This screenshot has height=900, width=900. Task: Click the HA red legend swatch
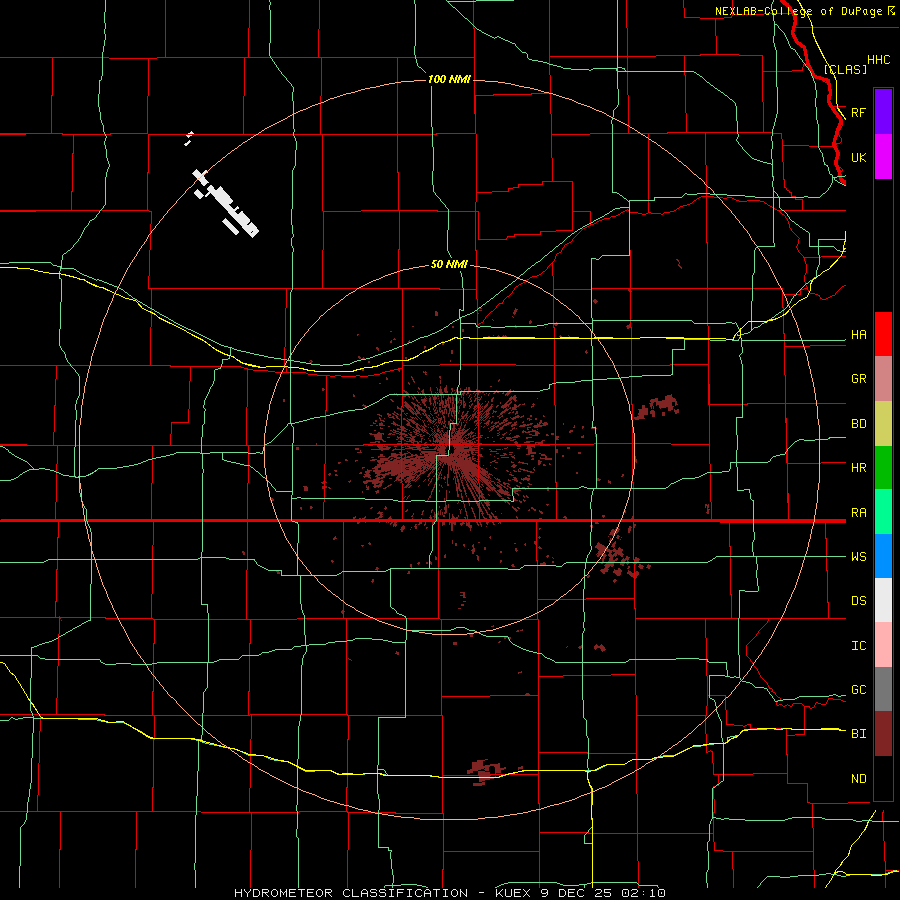click(883, 334)
